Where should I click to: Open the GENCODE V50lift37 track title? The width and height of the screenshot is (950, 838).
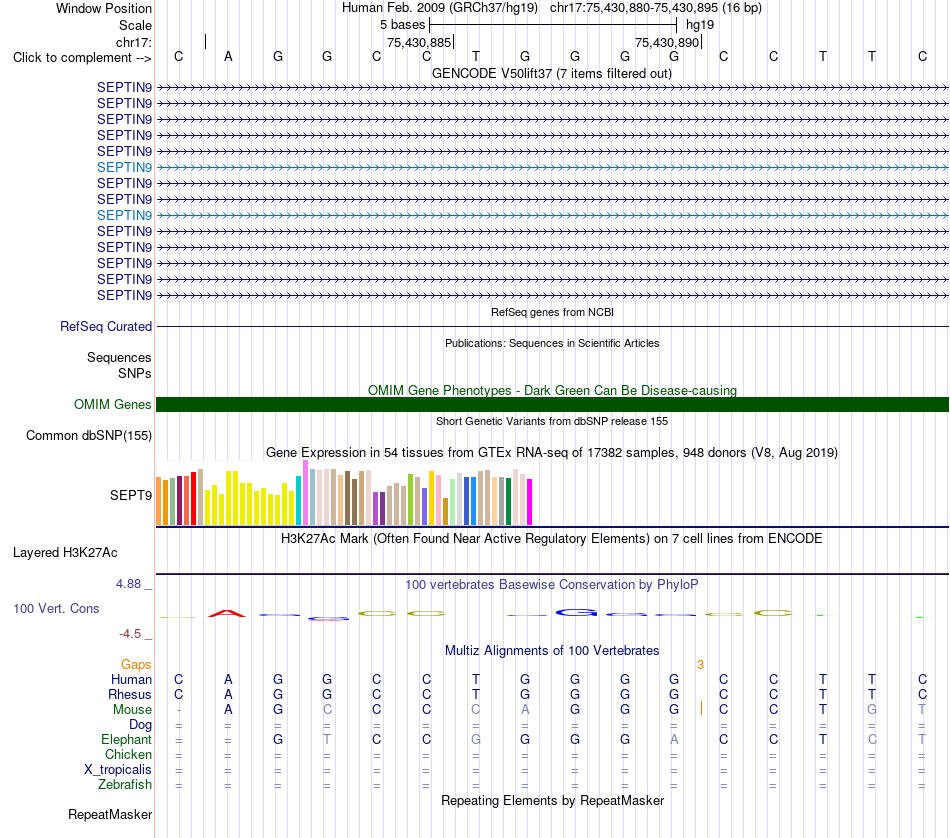(x=551, y=73)
